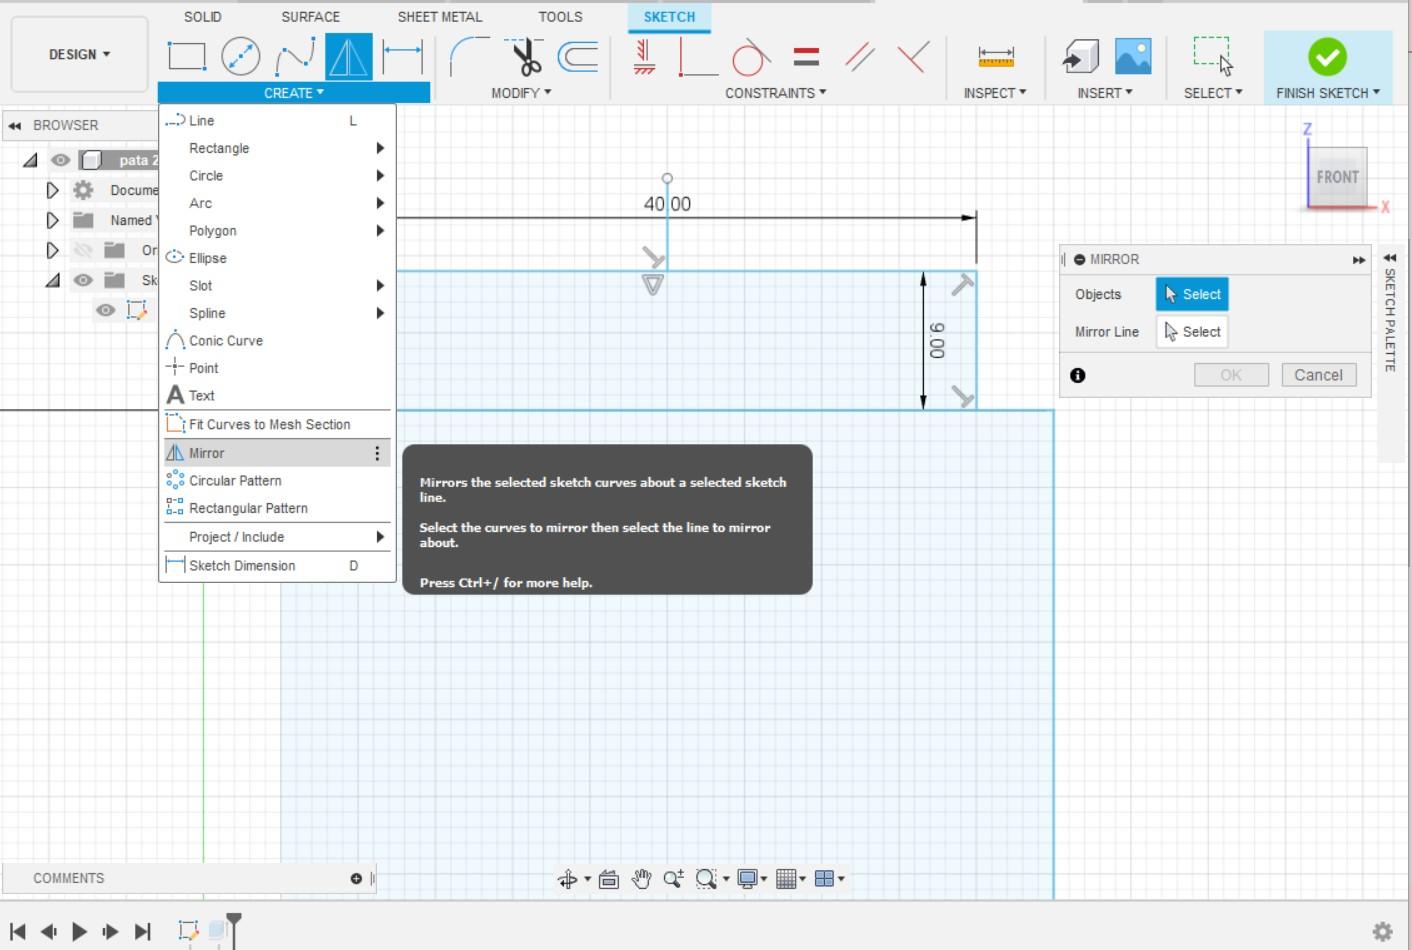Activate the window Select tool icon

1213,57
